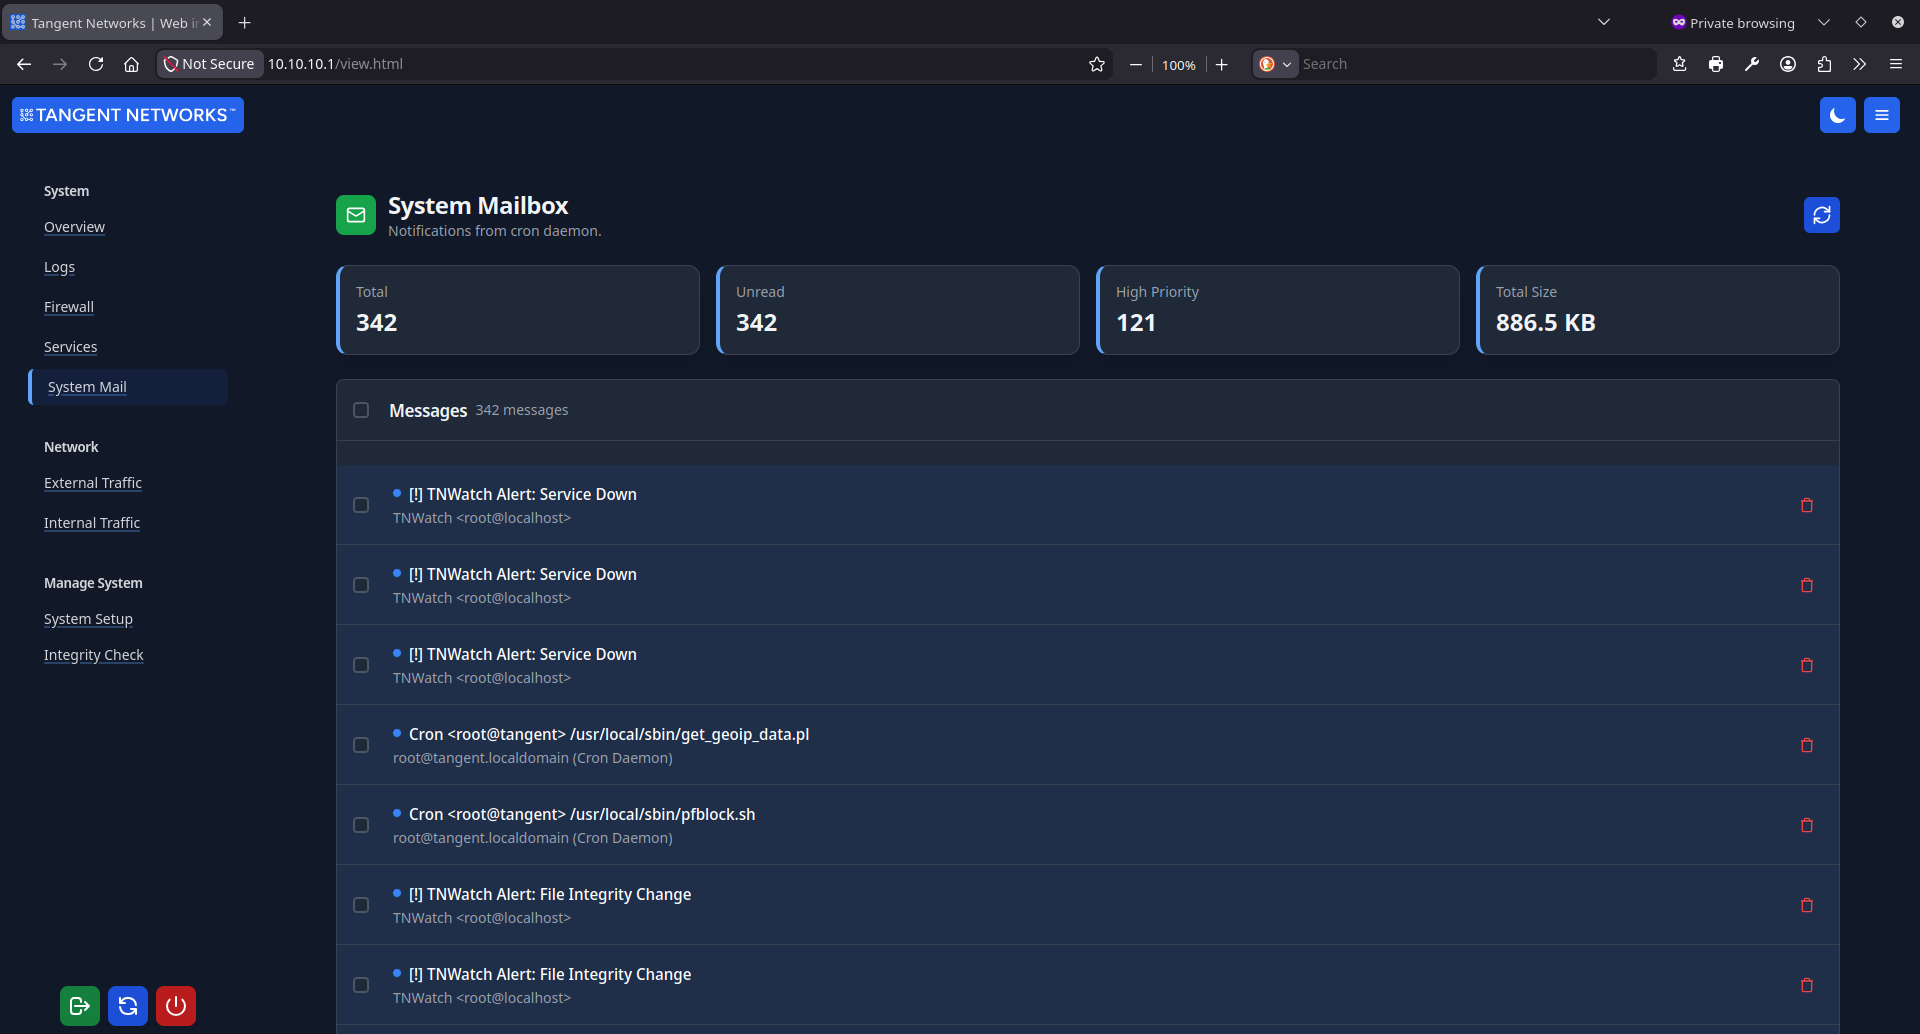Bookmark this page with star icon
The height and width of the screenshot is (1034, 1920).
(x=1097, y=64)
